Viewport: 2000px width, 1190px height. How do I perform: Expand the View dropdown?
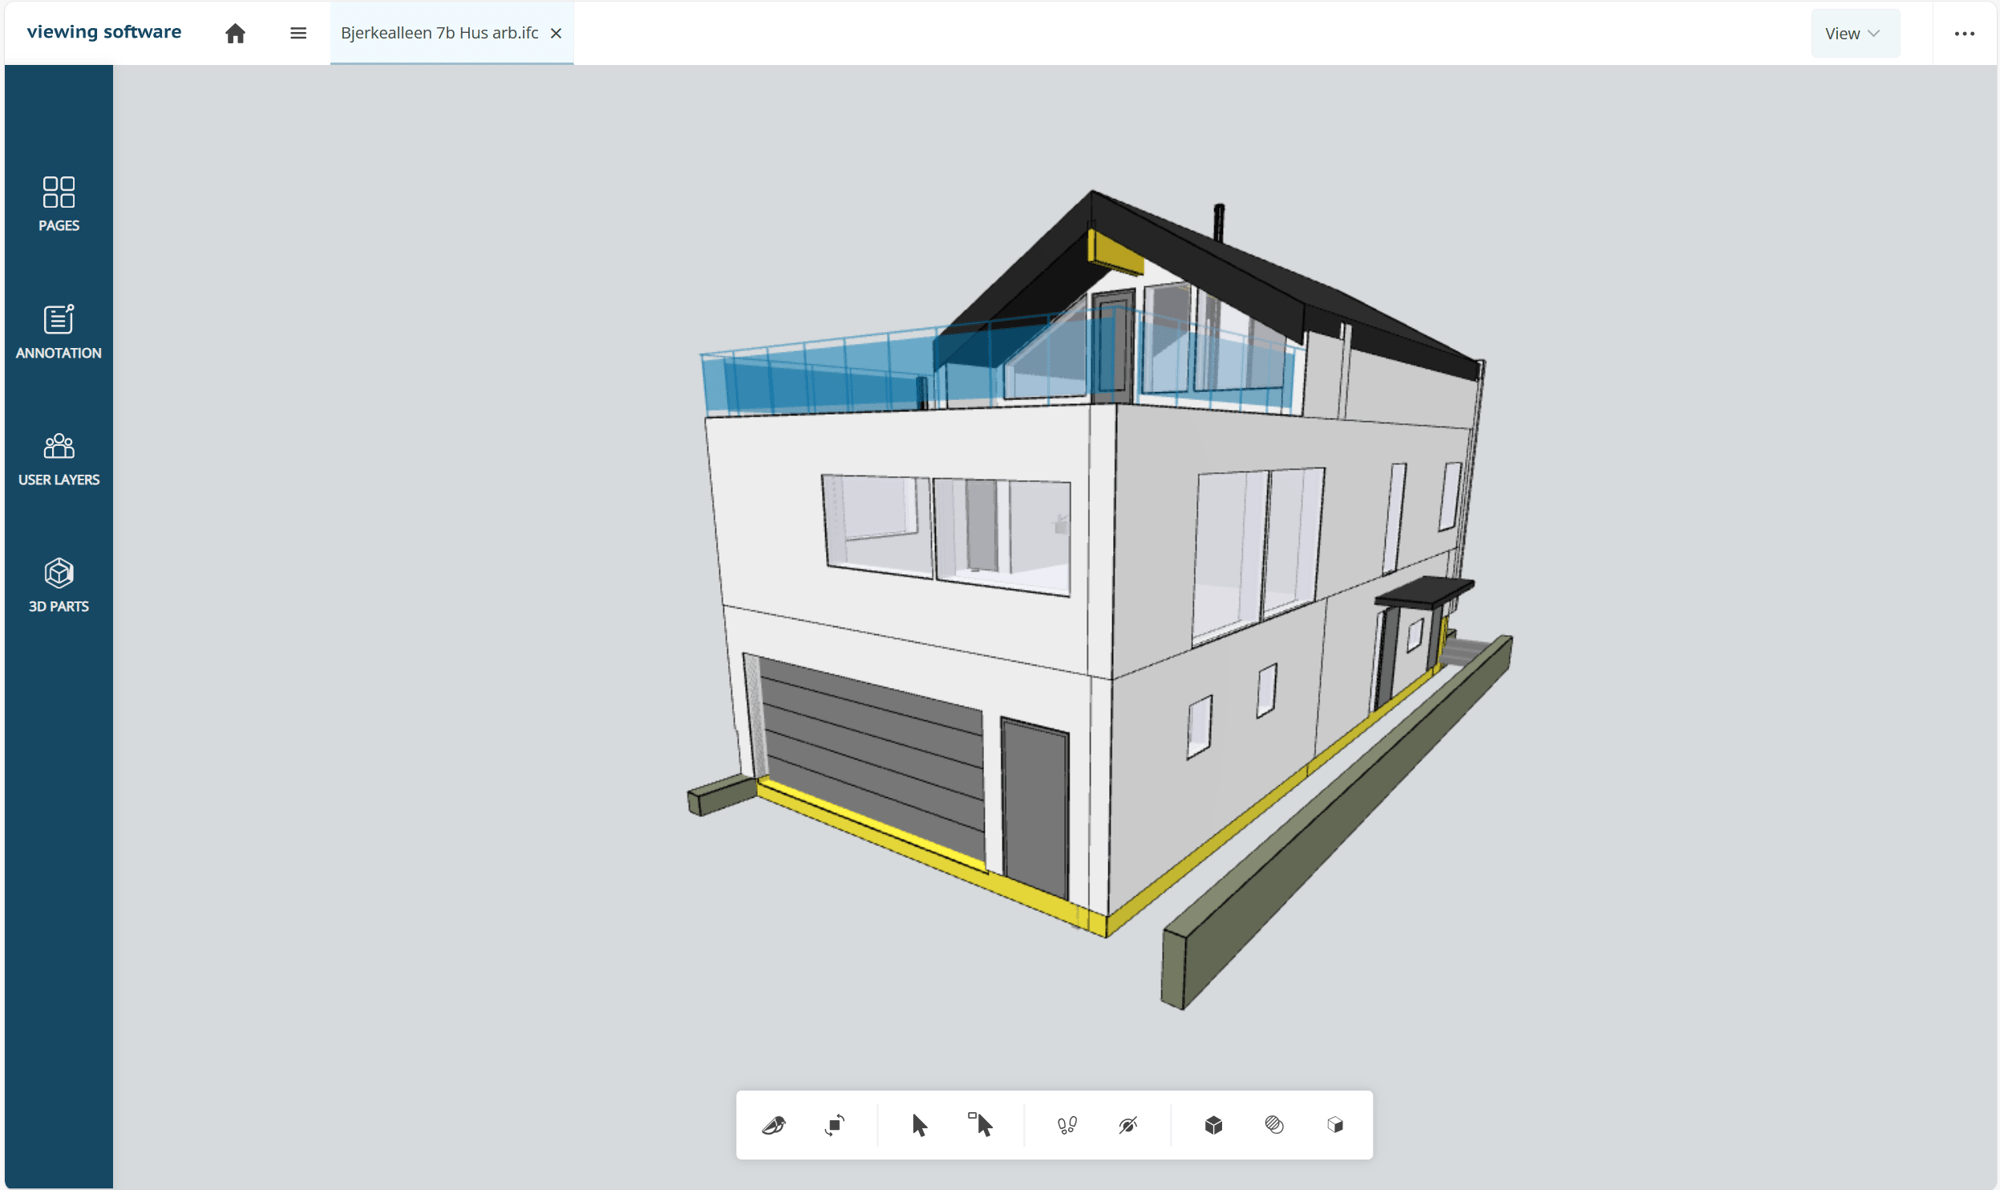pyautogui.click(x=1854, y=33)
